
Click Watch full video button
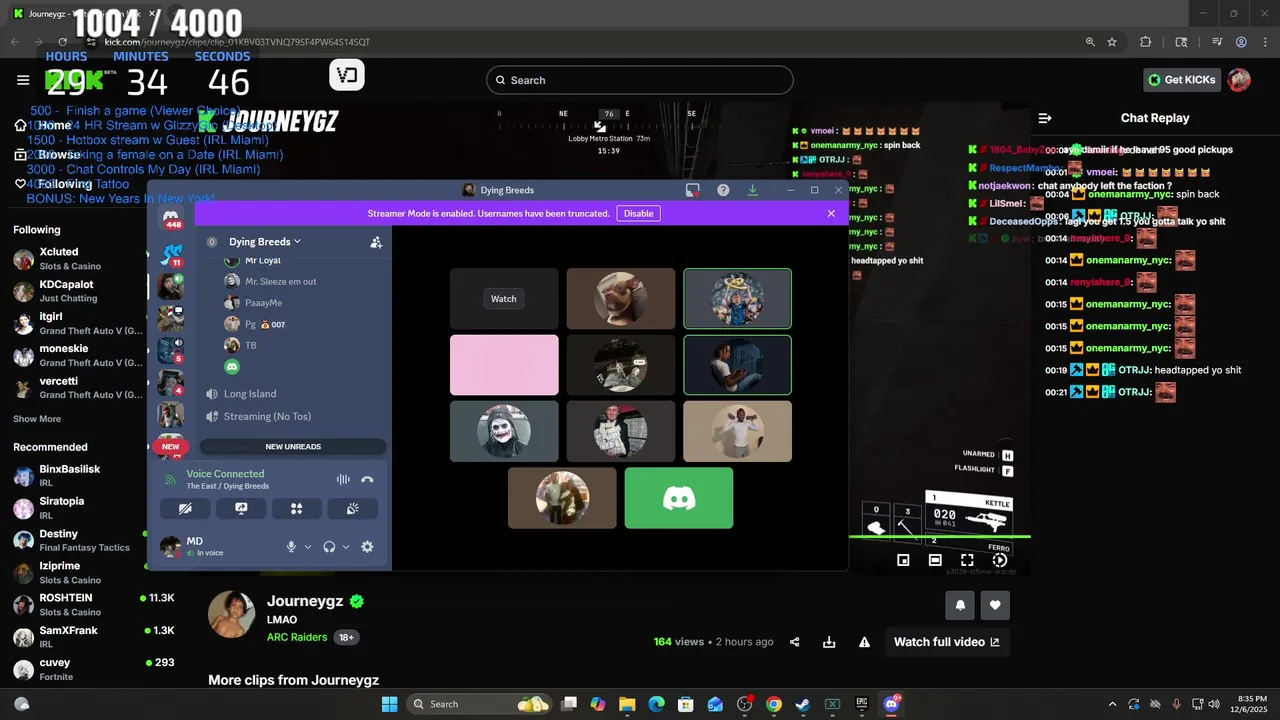[x=946, y=642]
